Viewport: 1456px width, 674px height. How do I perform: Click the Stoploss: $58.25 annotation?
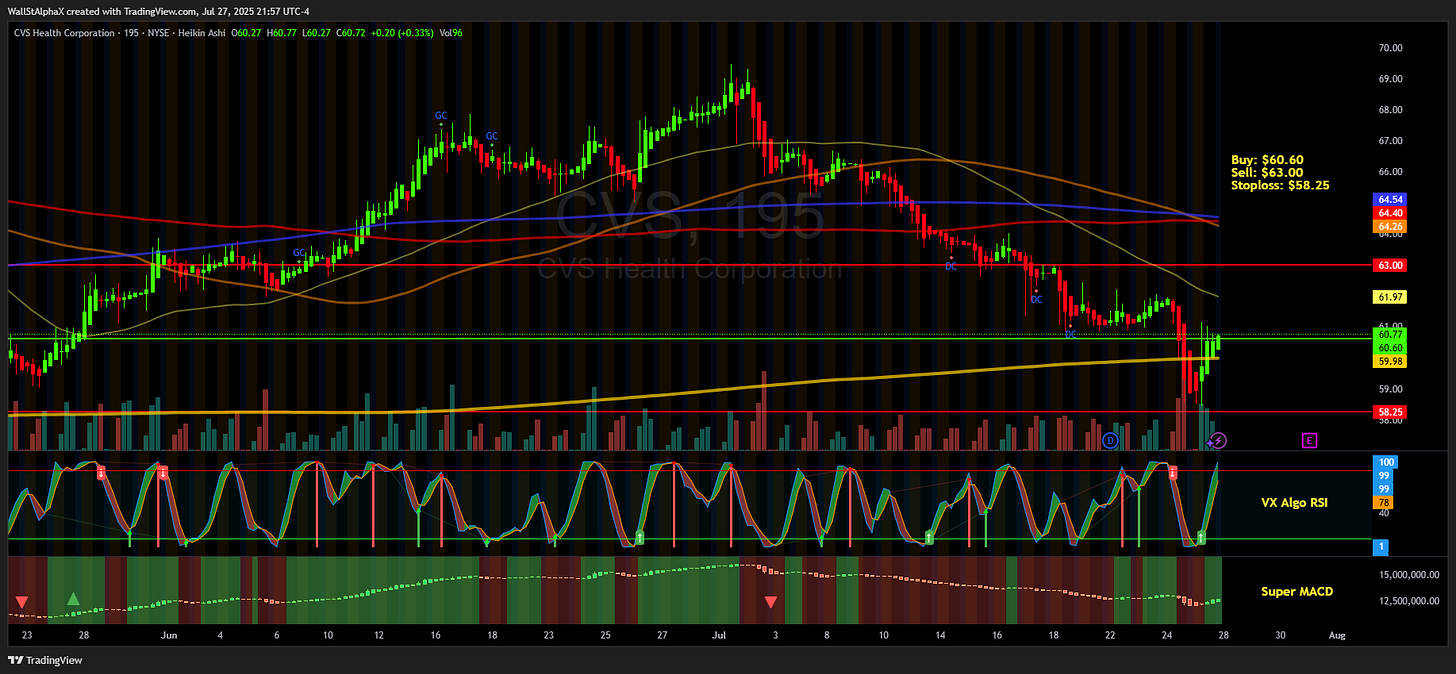pyautogui.click(x=1280, y=186)
